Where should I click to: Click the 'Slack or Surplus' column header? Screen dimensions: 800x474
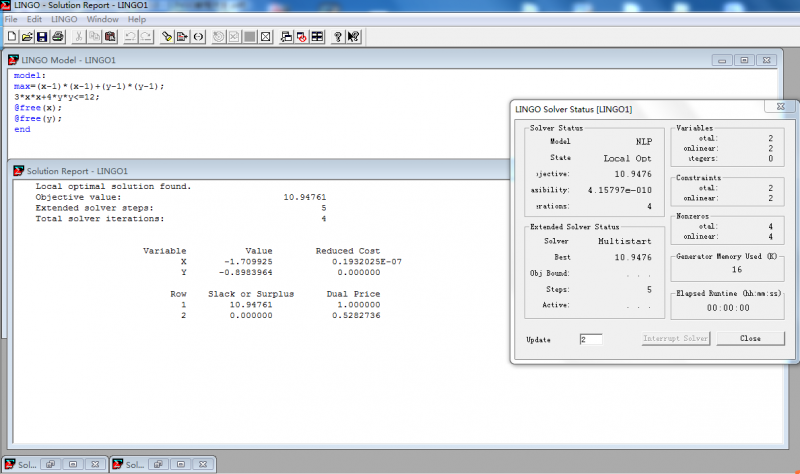tap(251, 294)
